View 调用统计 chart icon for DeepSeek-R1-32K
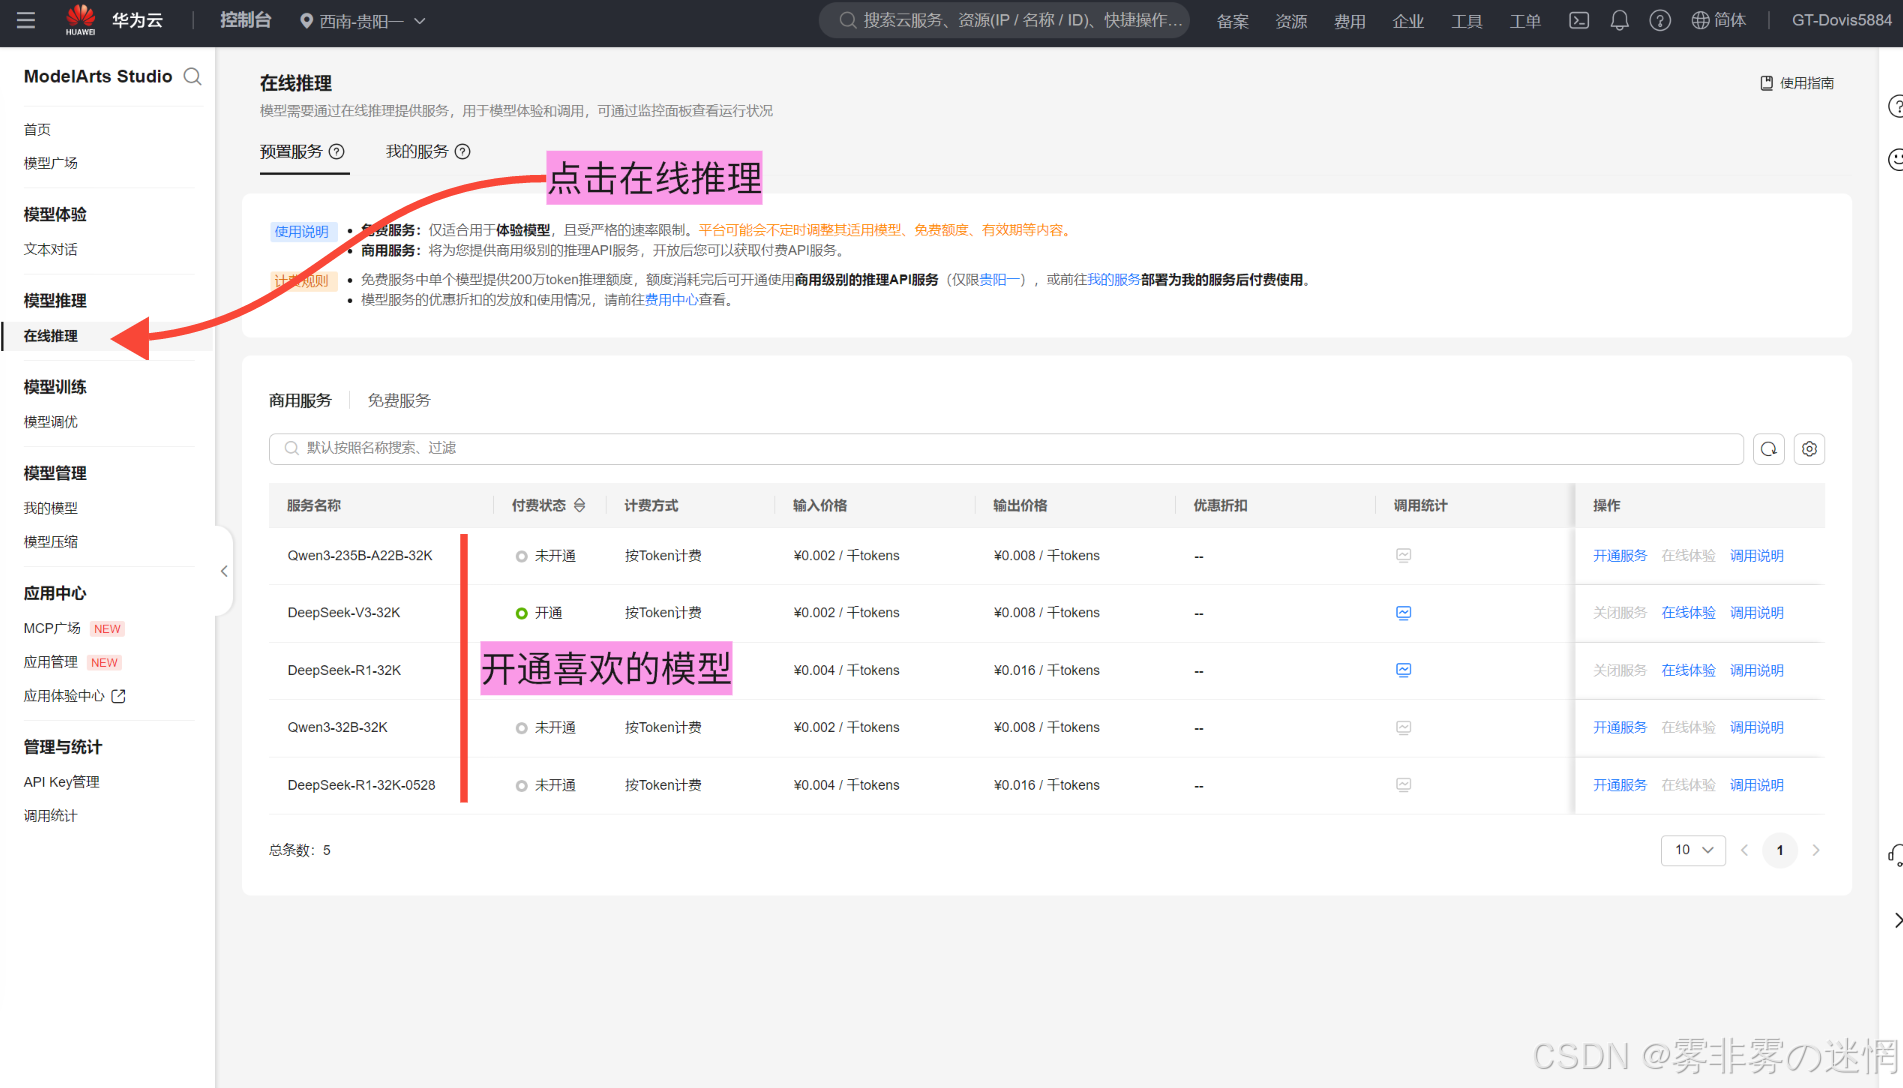 (1404, 670)
